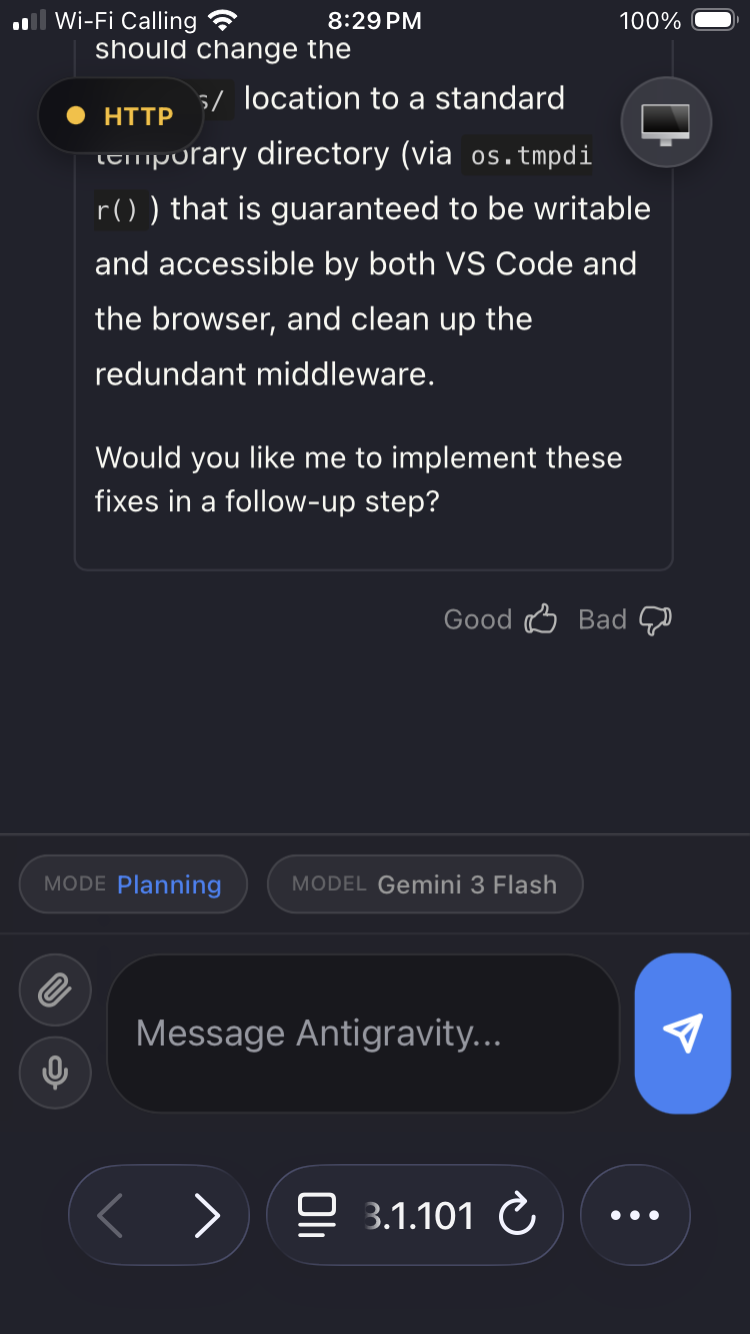The width and height of the screenshot is (750, 1334).
Task: Attach a file using the paperclip icon
Action: tap(55, 990)
